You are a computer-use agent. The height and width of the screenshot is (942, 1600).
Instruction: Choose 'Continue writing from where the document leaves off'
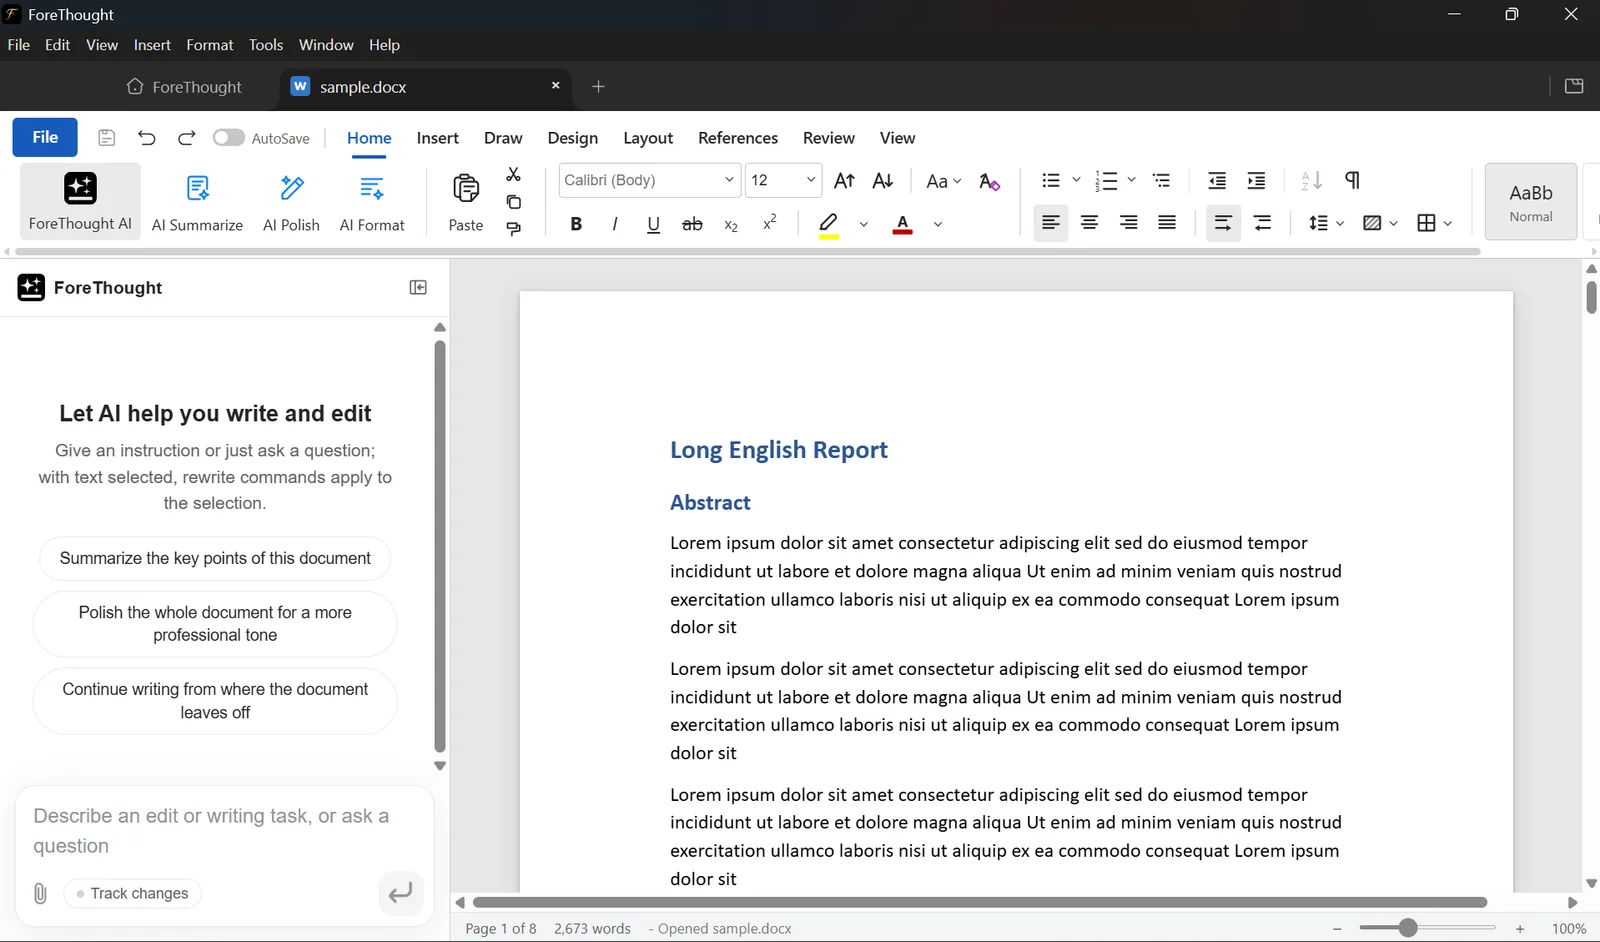(x=215, y=701)
